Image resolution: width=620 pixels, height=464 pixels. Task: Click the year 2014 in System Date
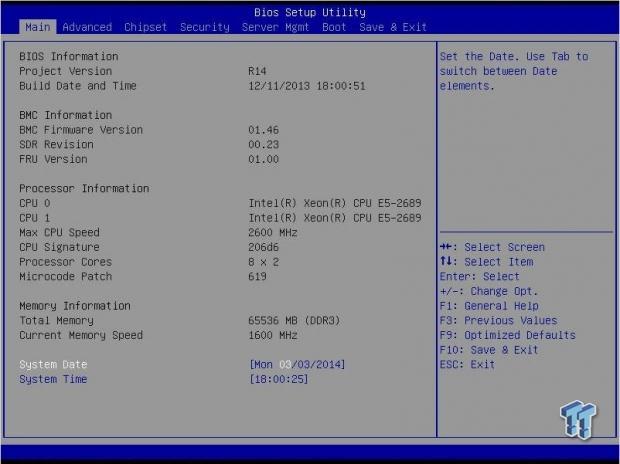point(328,364)
